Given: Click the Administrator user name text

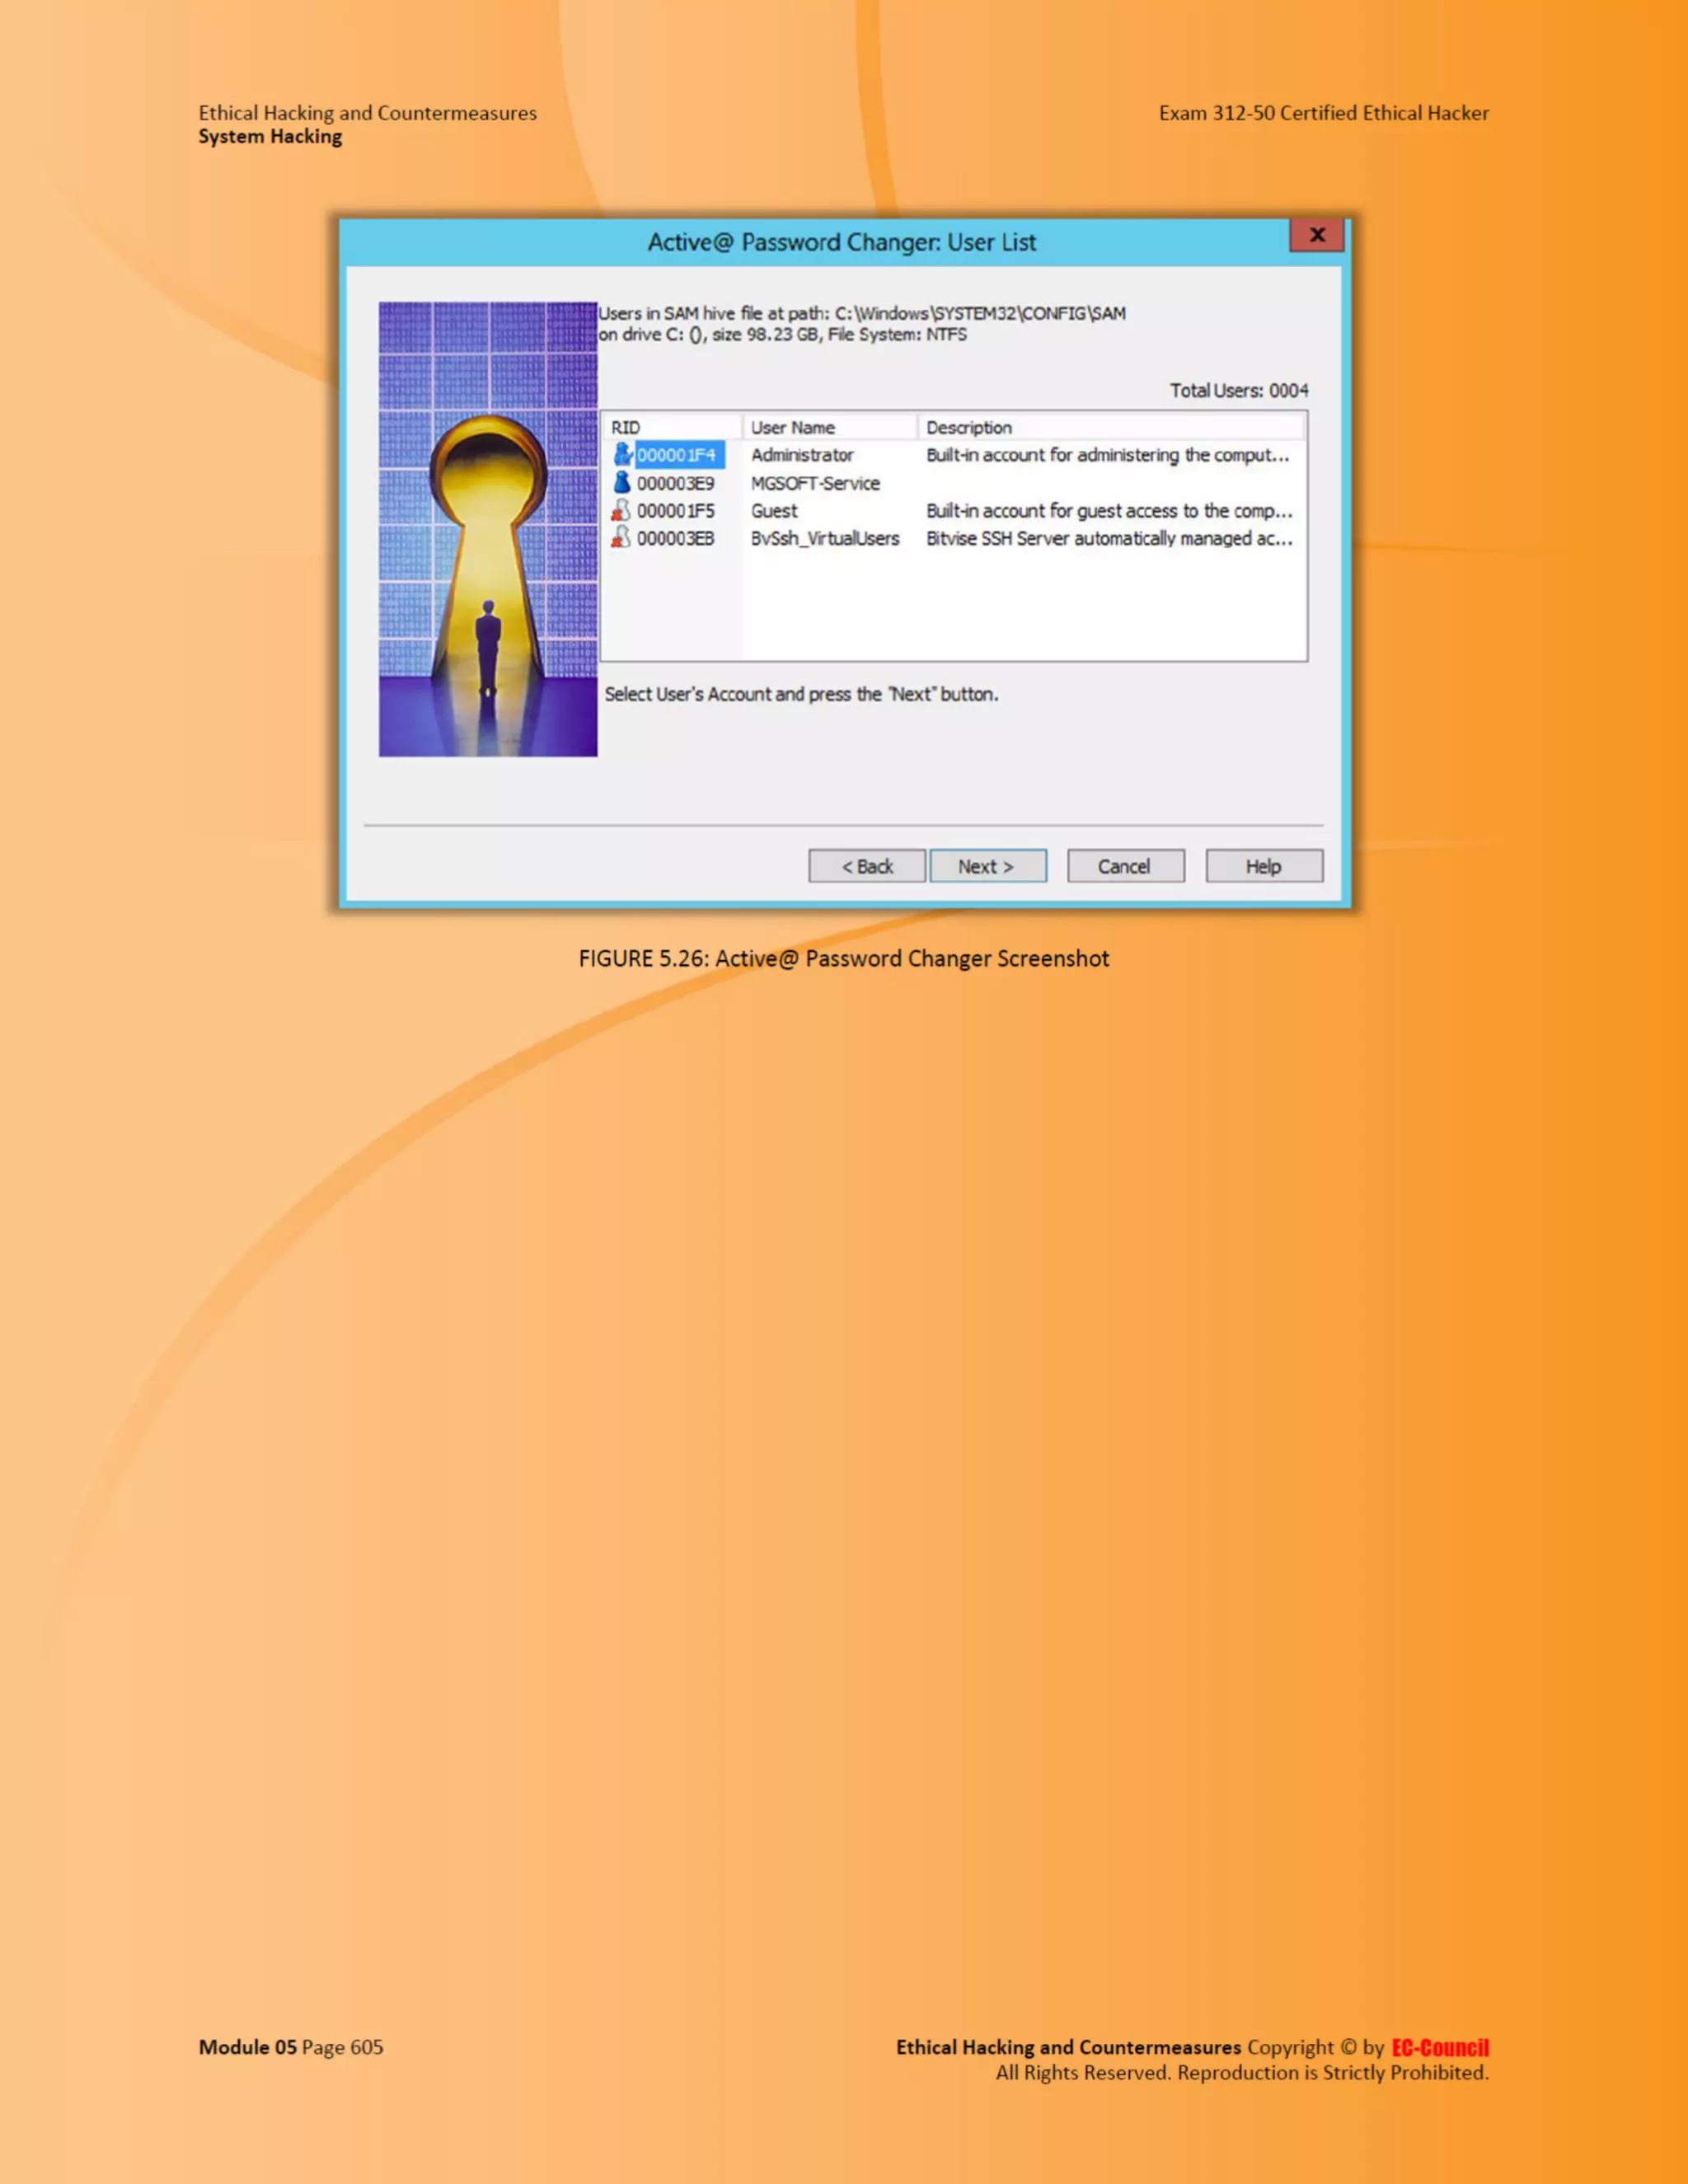Looking at the screenshot, I should pos(802,455).
